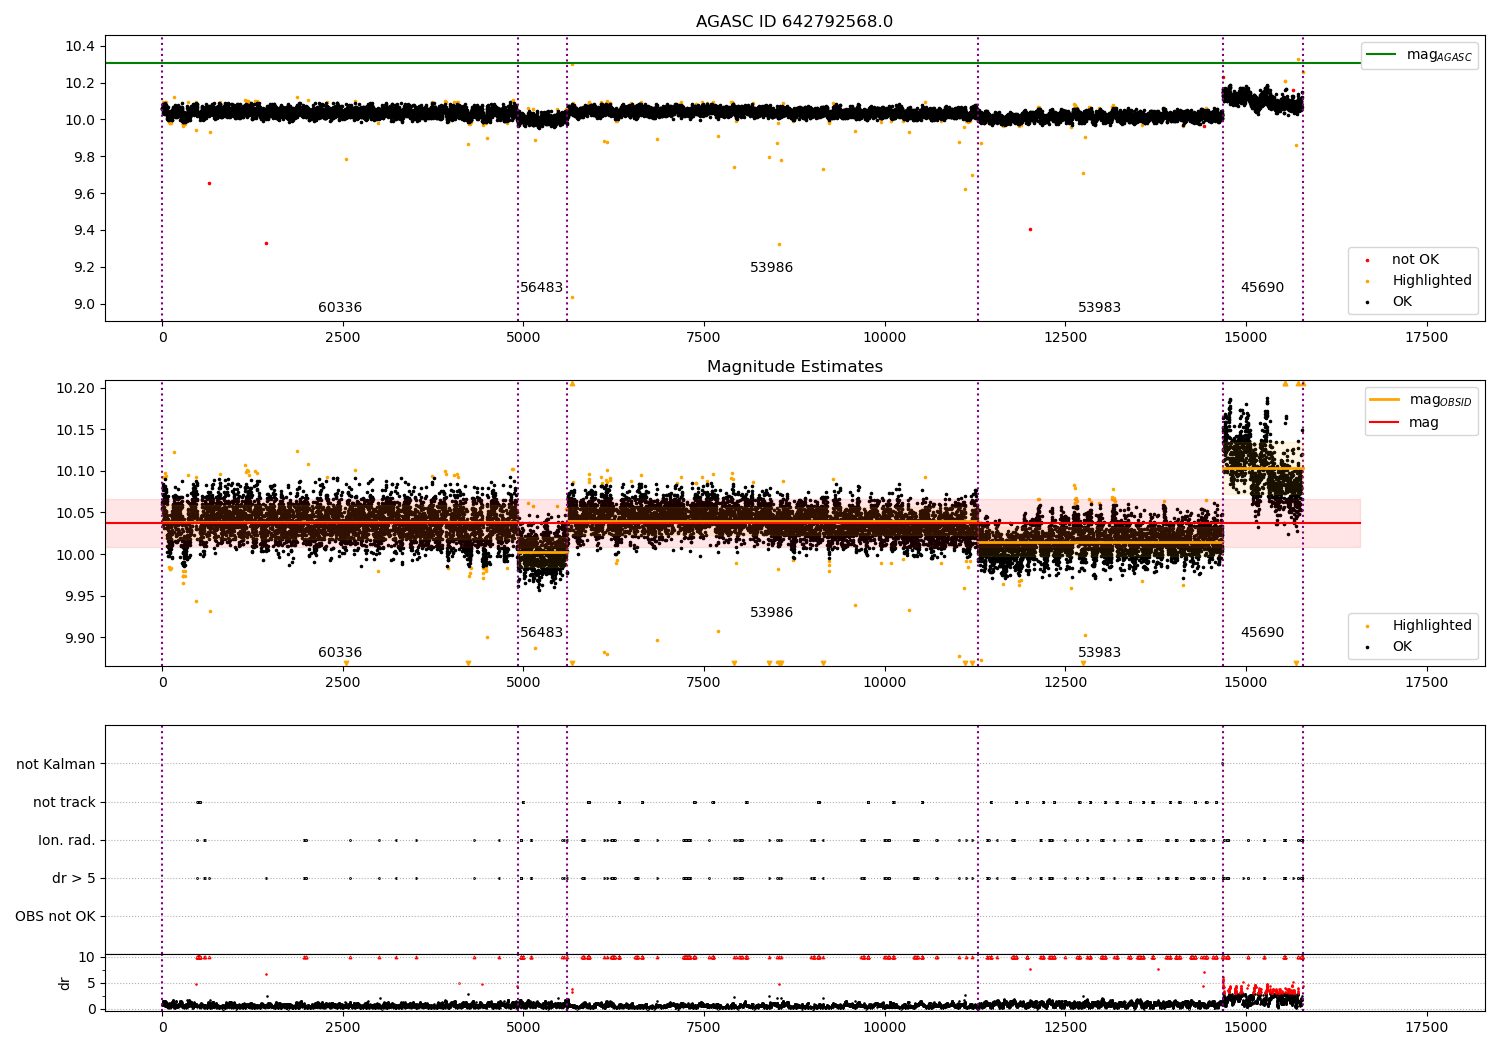Click the 'not Kalman' row label
The image size is (1500, 1050).
tap(56, 765)
